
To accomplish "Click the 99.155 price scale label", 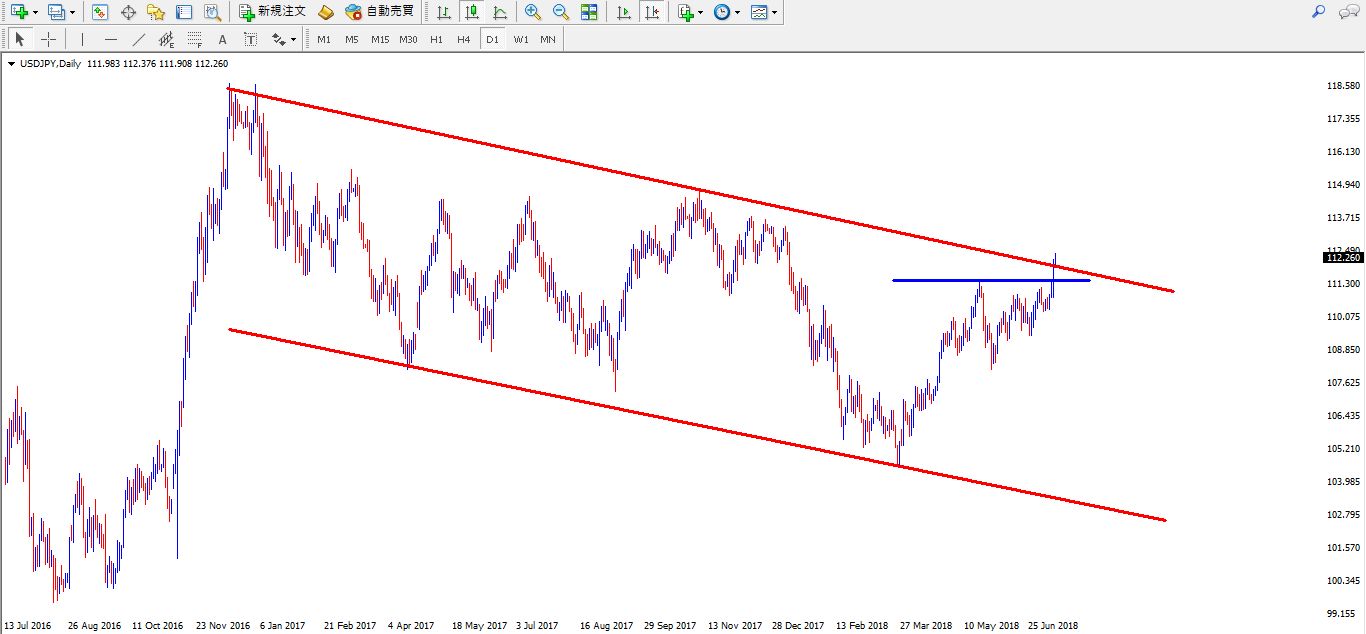I will [1343, 613].
